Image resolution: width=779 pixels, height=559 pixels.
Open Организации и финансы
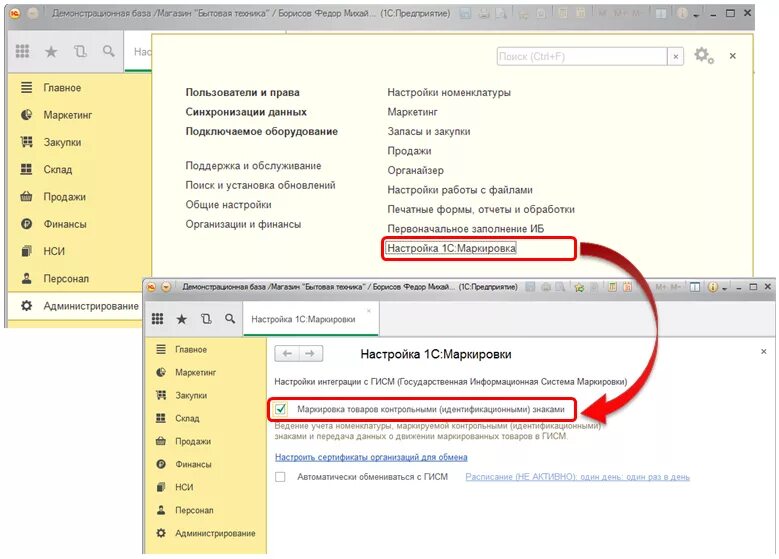pos(243,224)
